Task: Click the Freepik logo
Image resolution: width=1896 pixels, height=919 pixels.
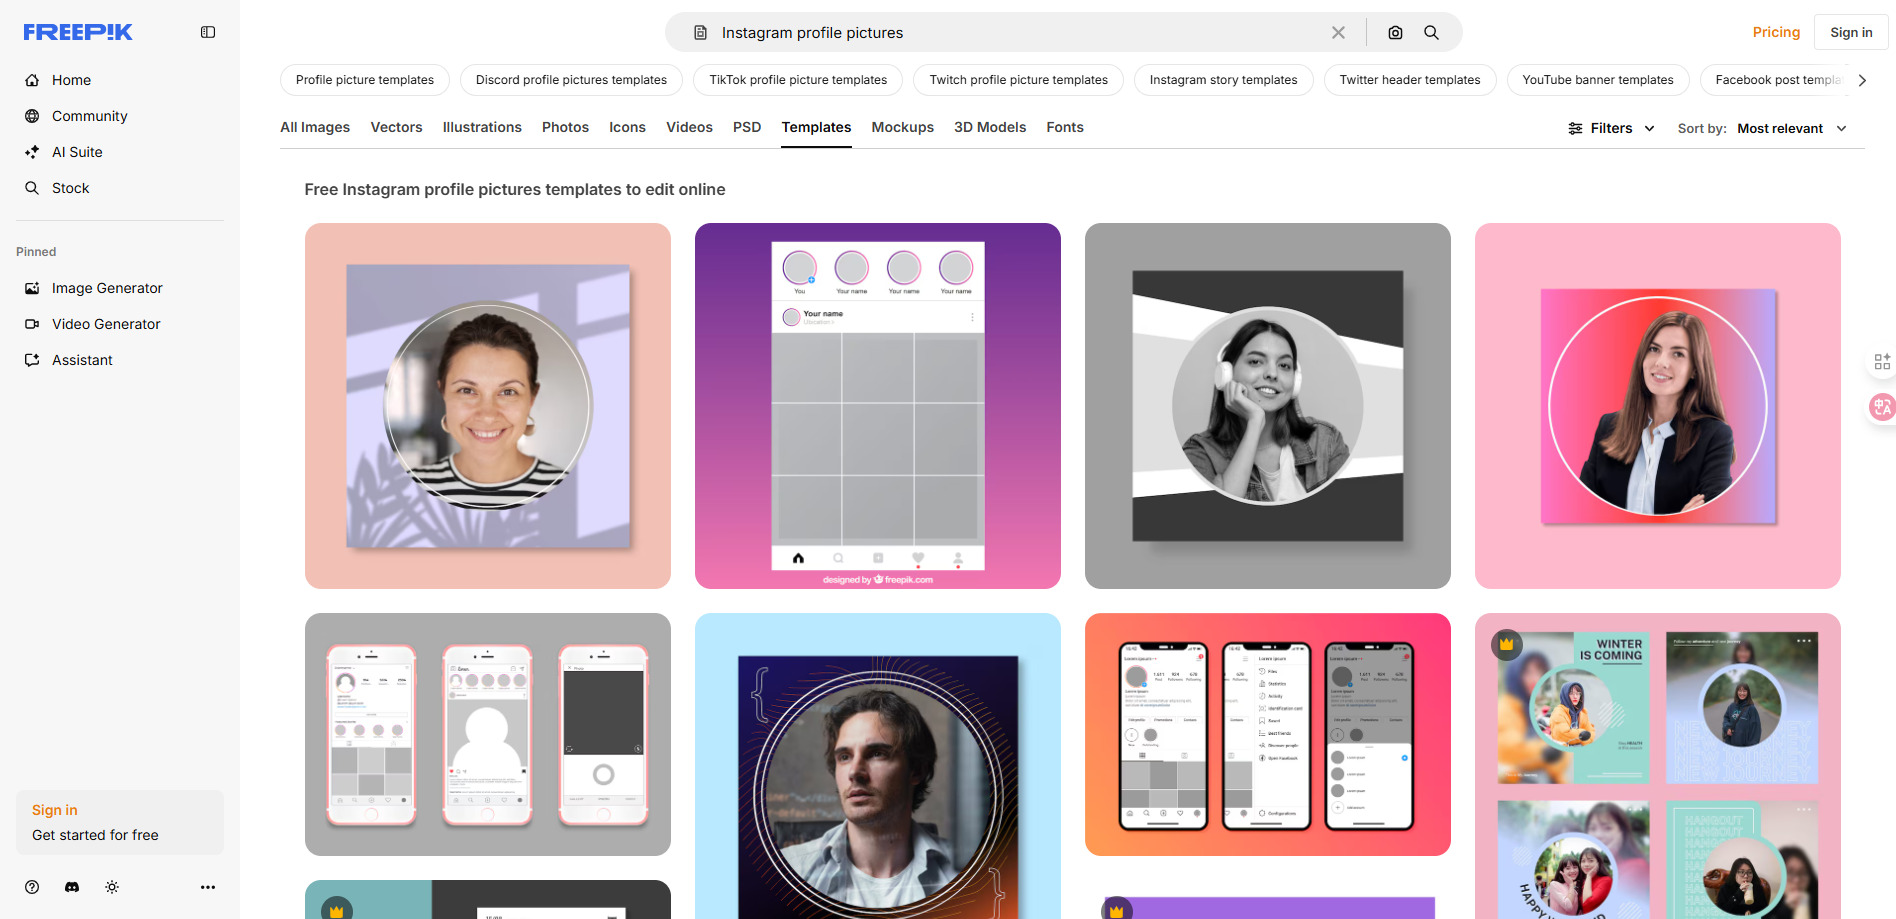Action: click(x=78, y=32)
